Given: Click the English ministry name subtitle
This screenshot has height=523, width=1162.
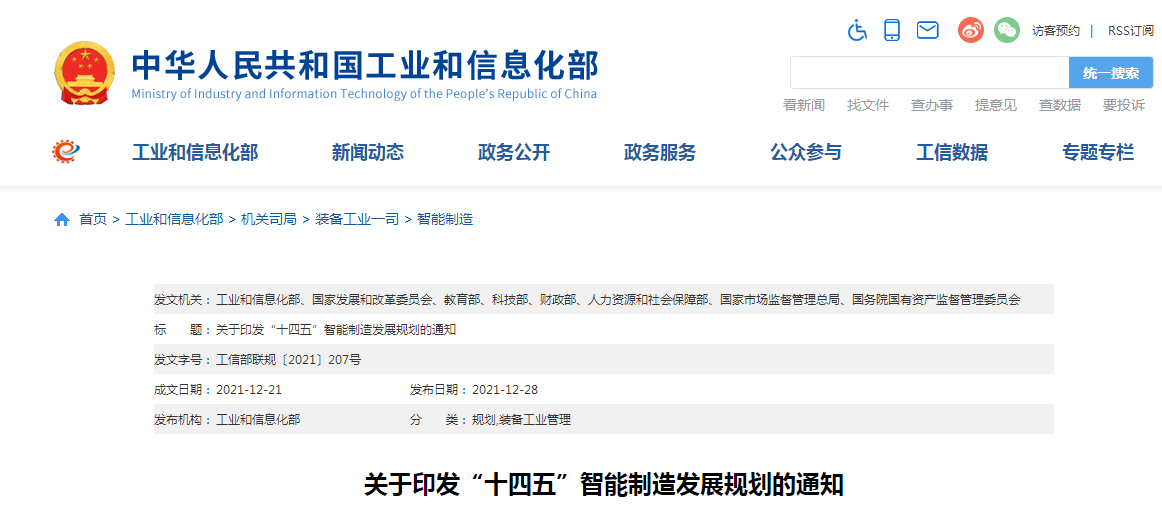Looking at the screenshot, I should 364,94.
